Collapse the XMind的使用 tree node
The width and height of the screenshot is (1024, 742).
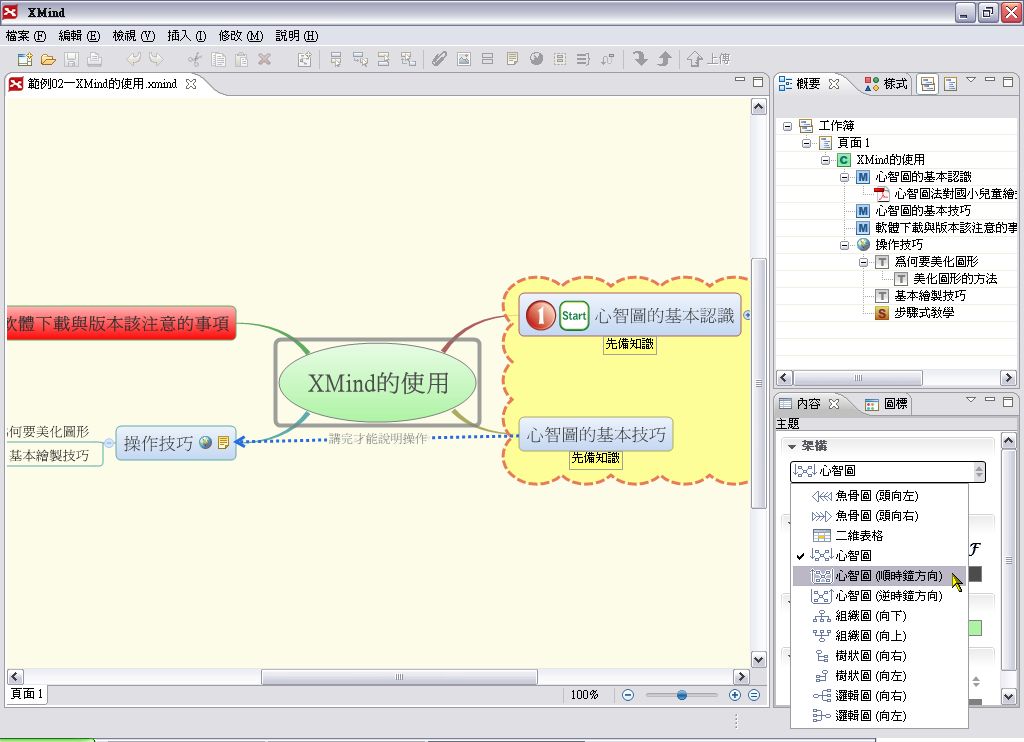point(825,160)
